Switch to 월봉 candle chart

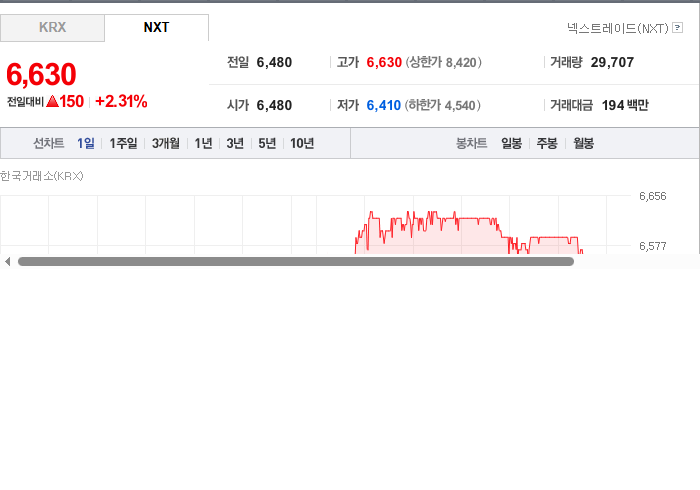click(583, 143)
